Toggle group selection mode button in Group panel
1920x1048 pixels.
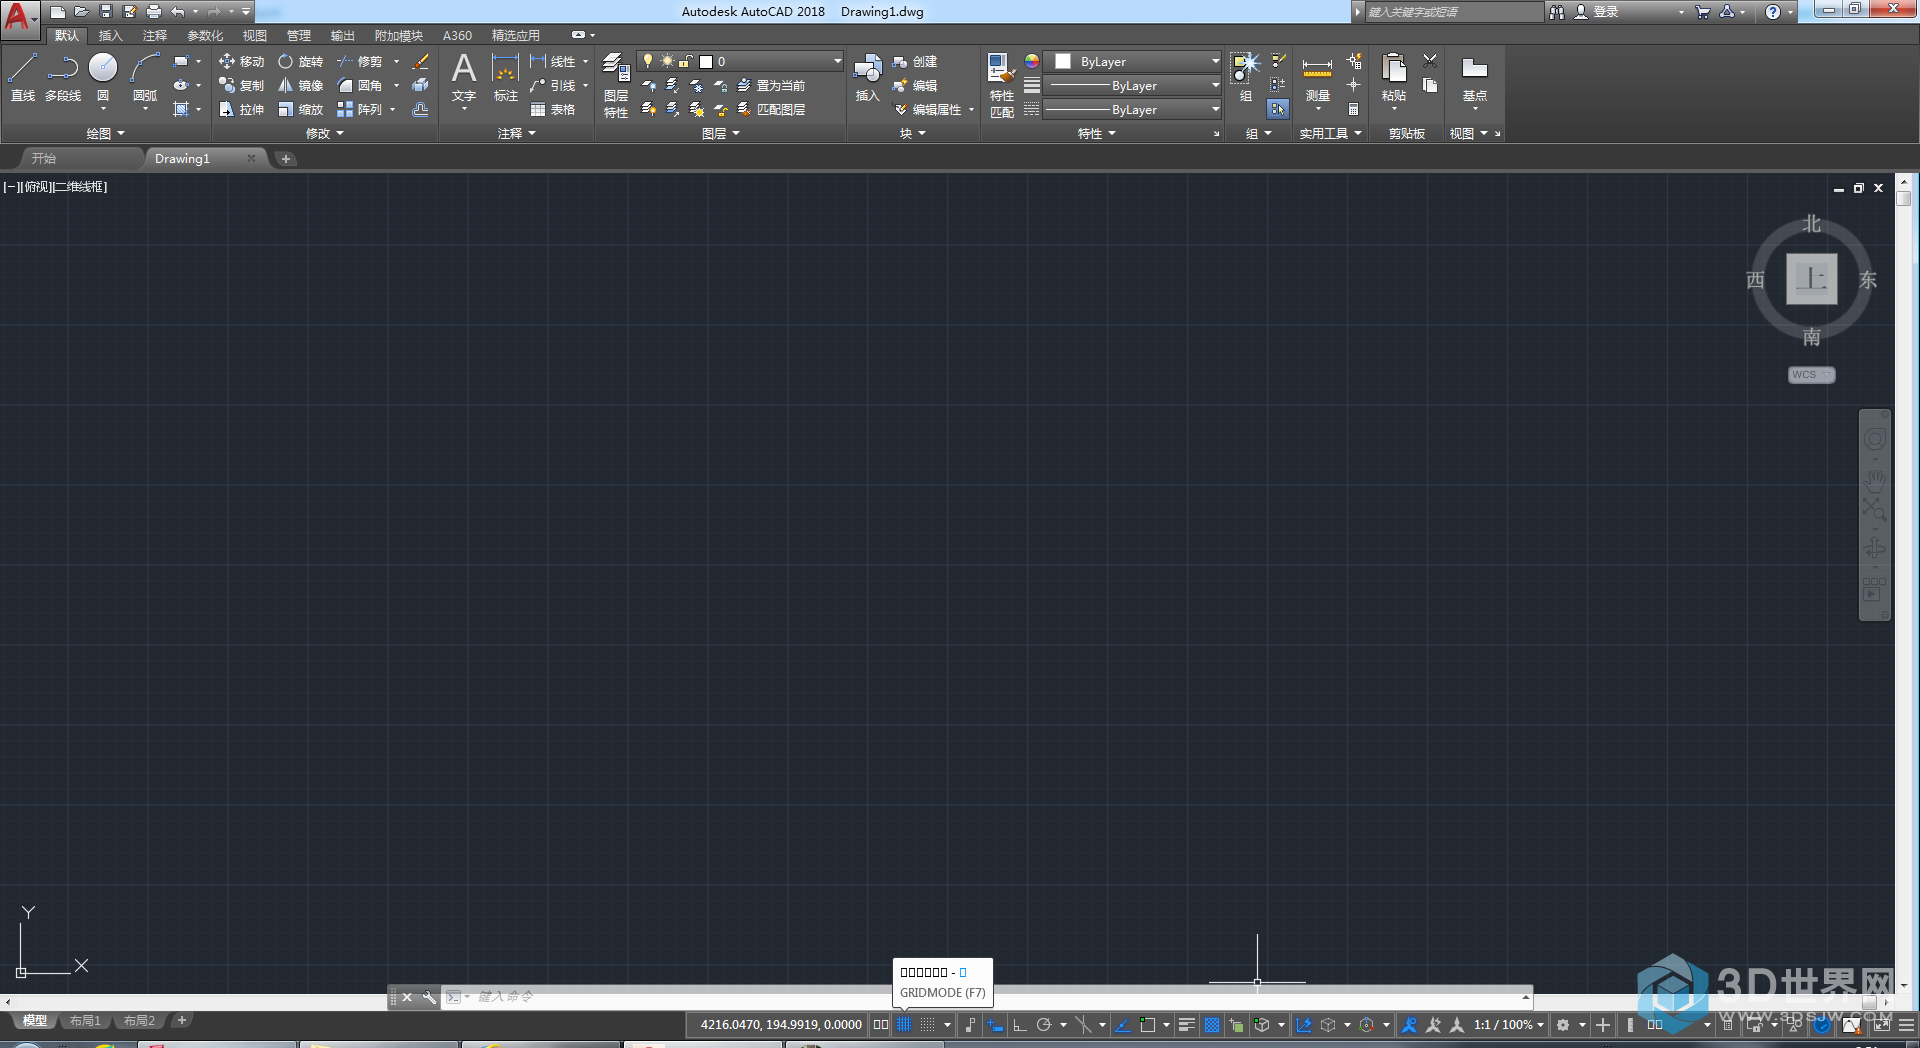[x=1278, y=110]
